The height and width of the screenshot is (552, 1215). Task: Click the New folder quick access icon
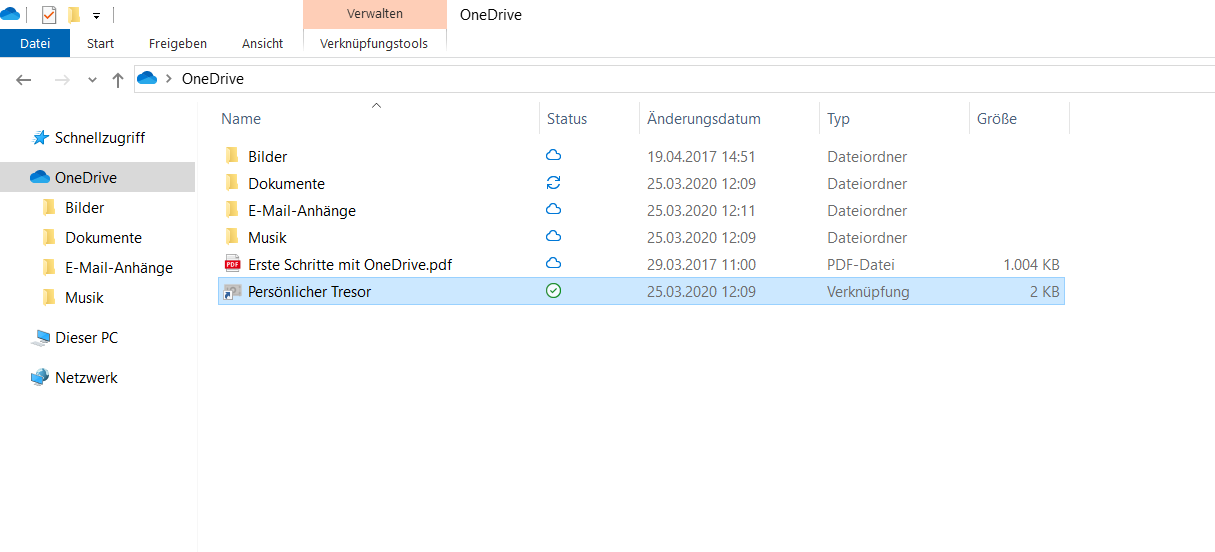(x=73, y=15)
